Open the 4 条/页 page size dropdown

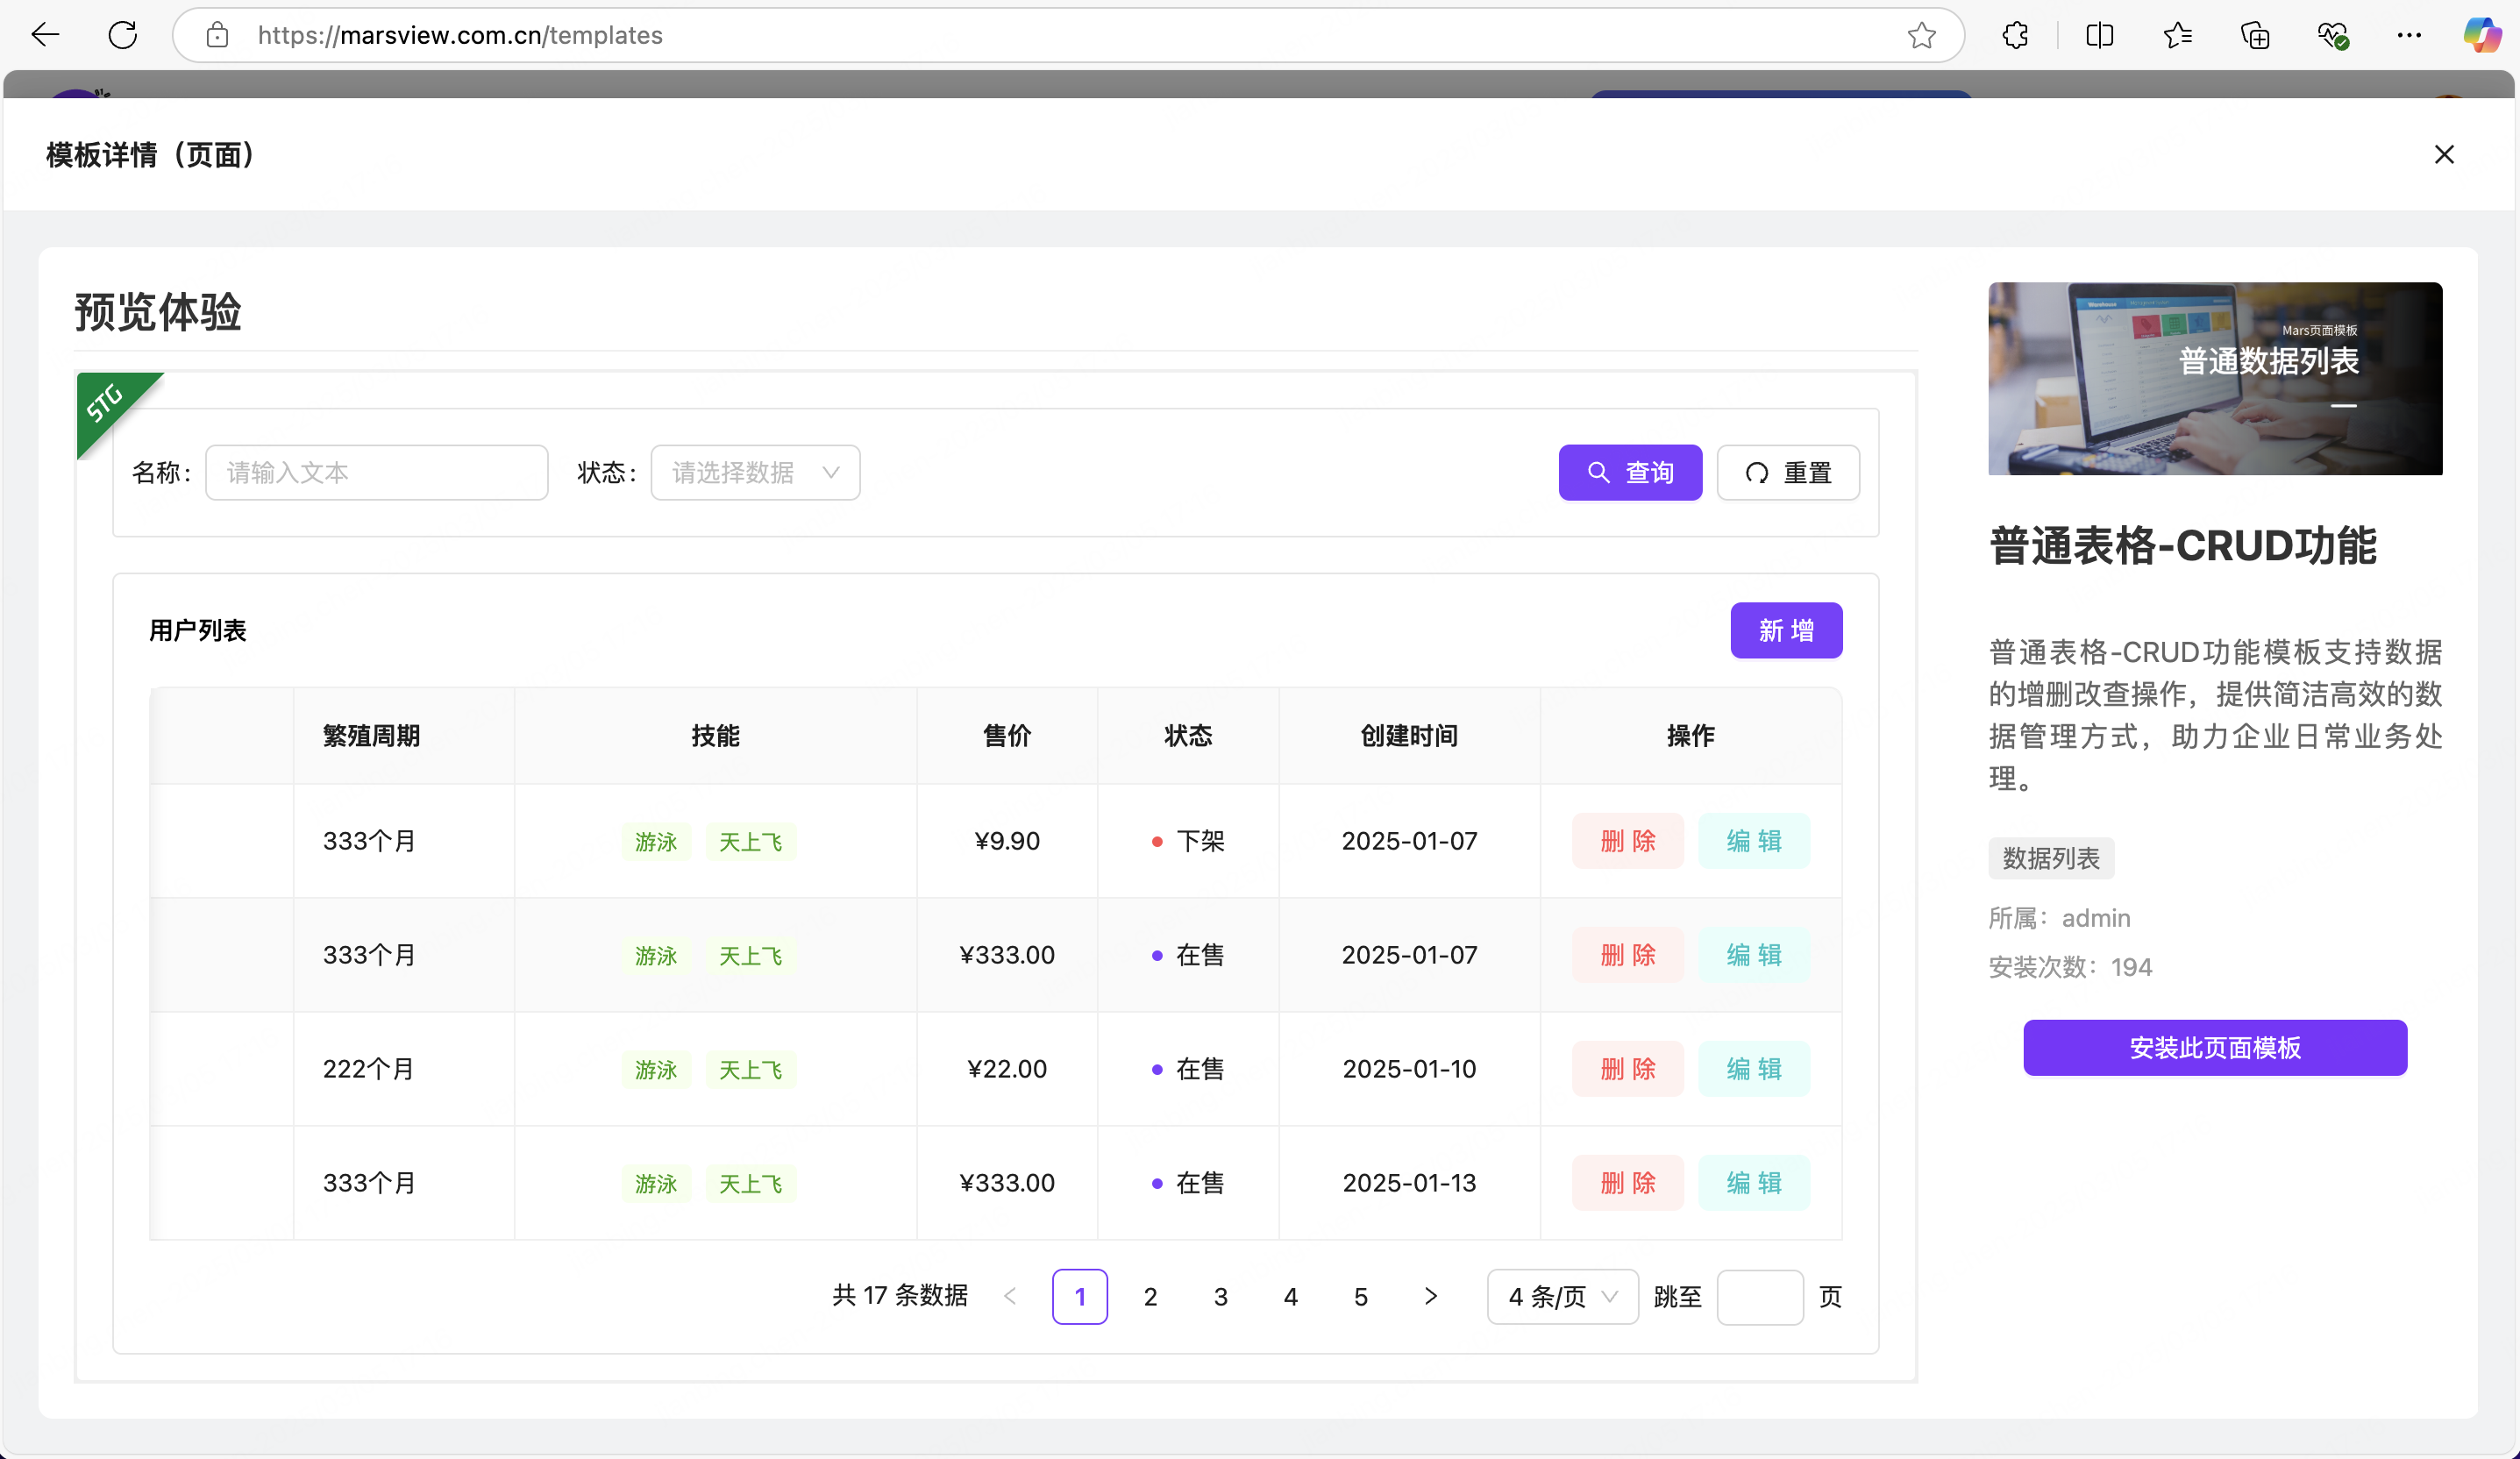pos(1563,1296)
